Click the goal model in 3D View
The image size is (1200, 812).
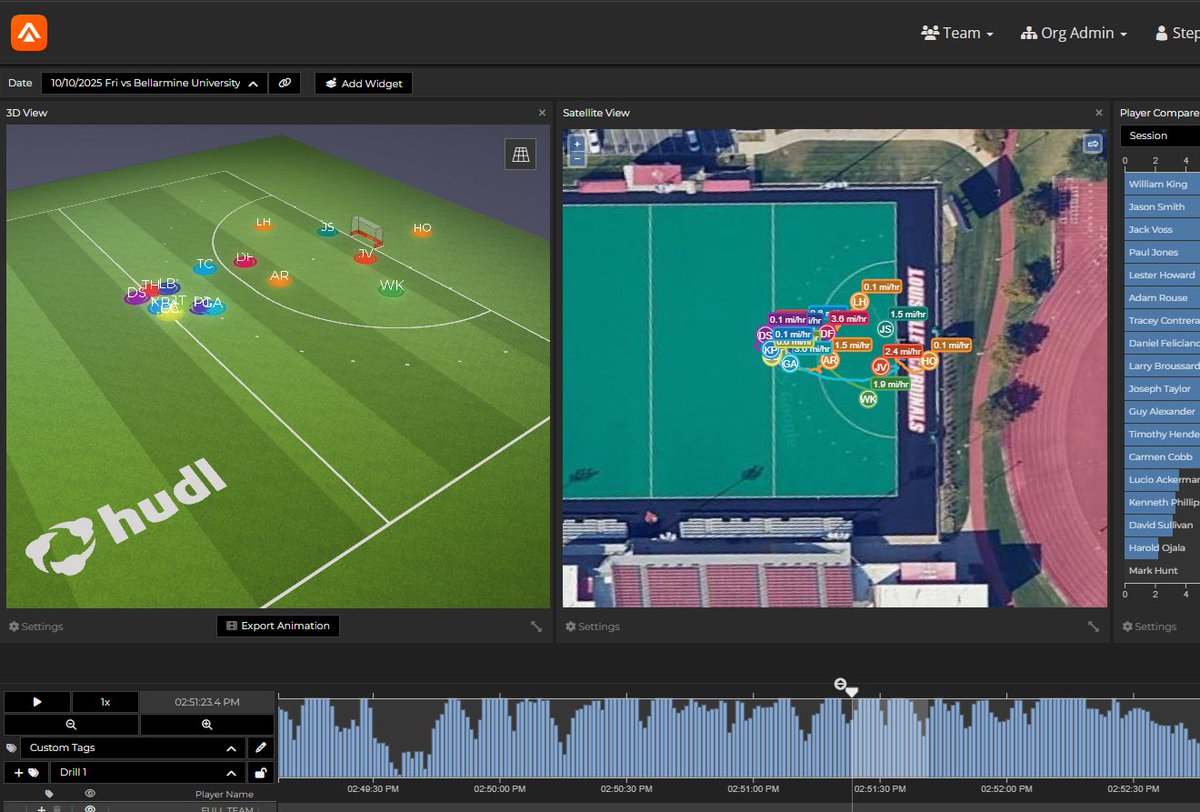click(367, 232)
